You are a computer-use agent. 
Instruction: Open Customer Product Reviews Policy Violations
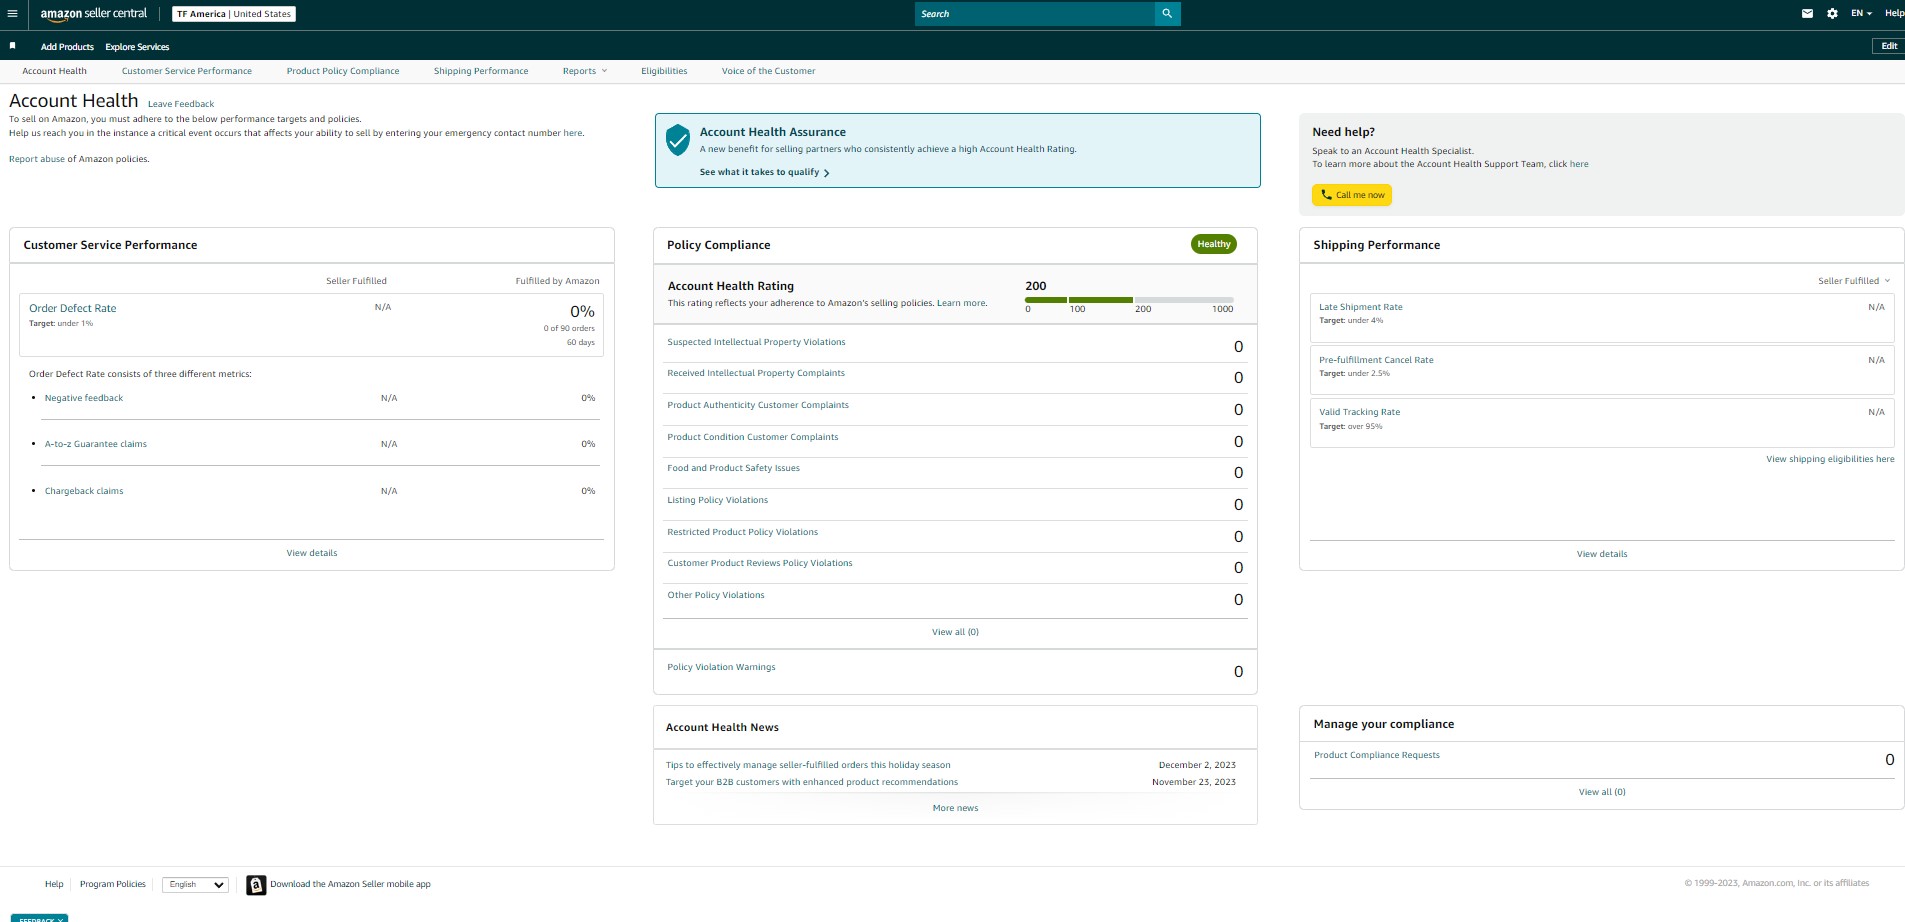(760, 563)
